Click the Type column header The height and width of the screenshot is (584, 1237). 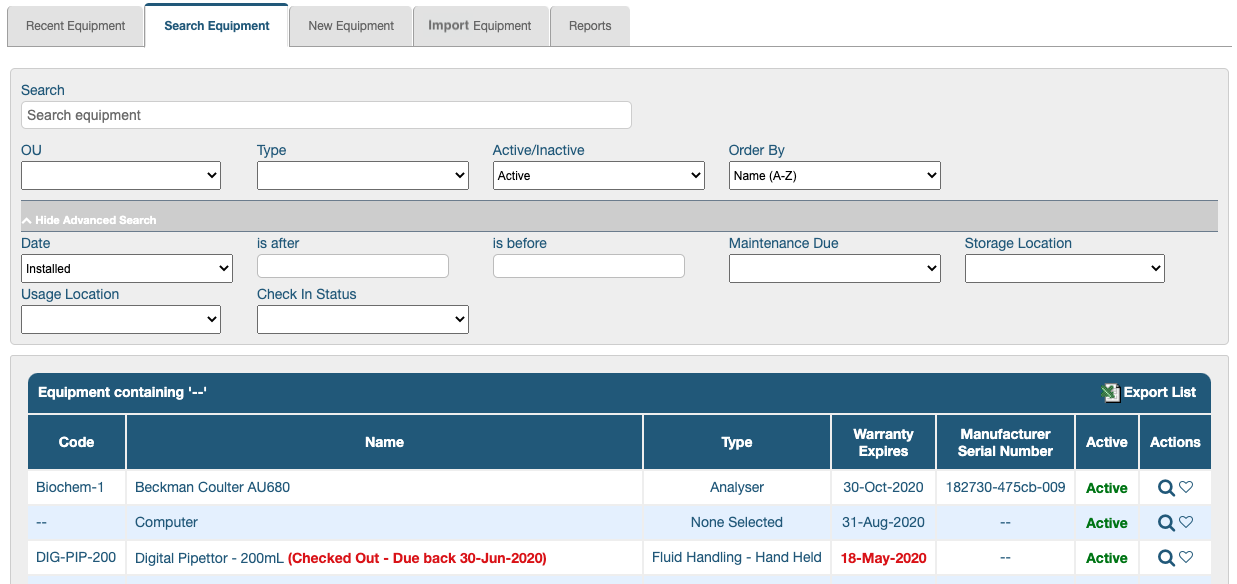tap(737, 442)
